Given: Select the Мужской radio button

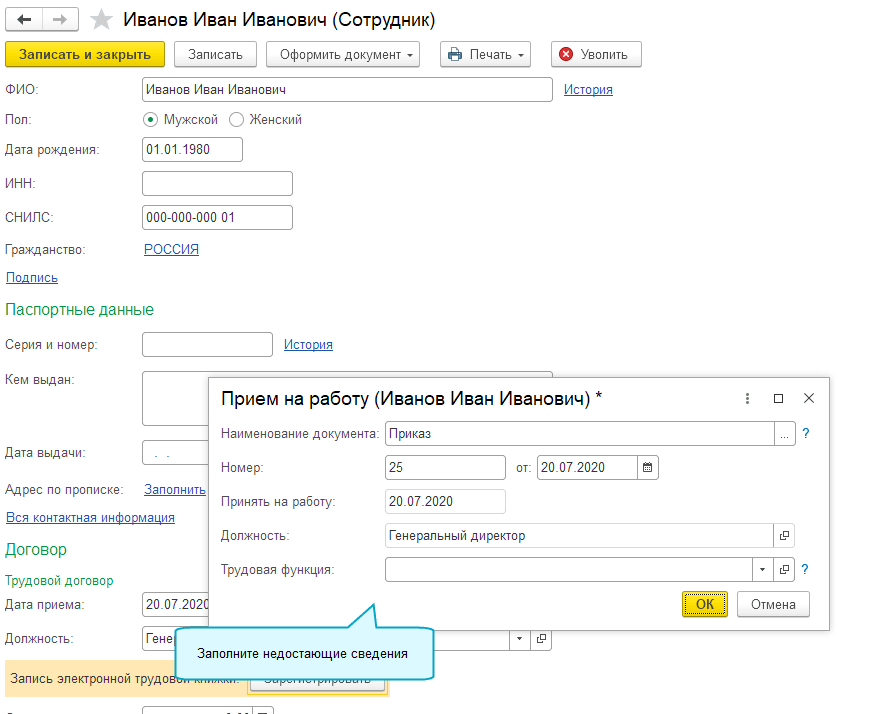Looking at the screenshot, I should (151, 119).
